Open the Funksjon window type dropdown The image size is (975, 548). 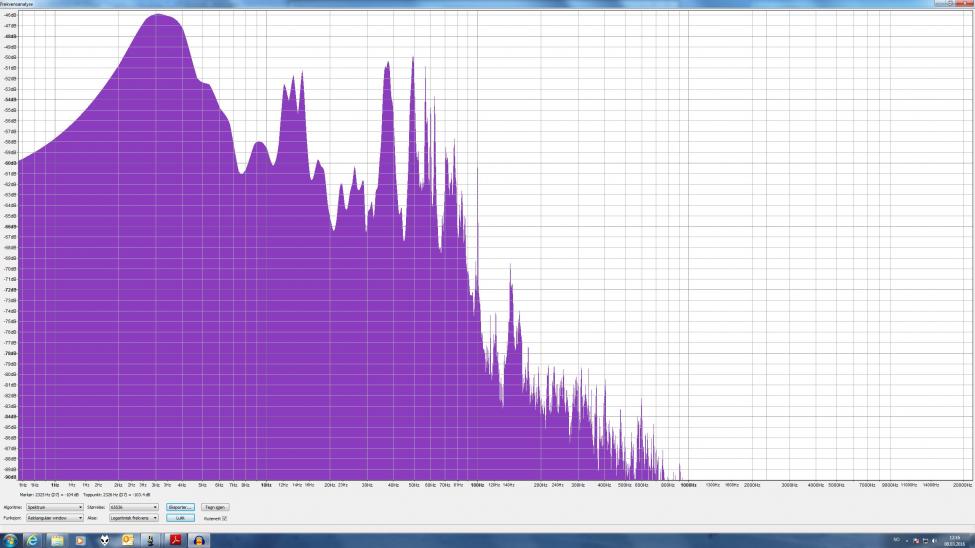(55, 518)
